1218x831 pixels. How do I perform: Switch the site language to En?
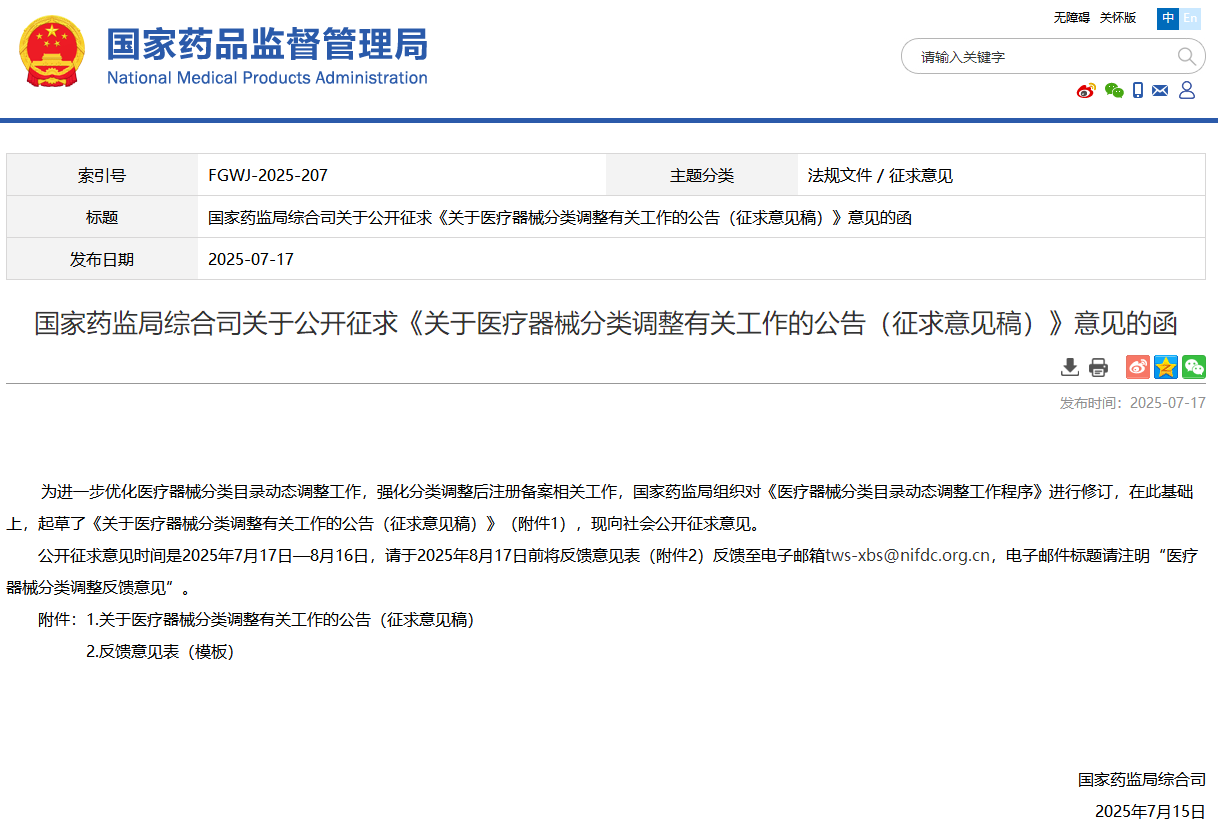pos(1190,18)
